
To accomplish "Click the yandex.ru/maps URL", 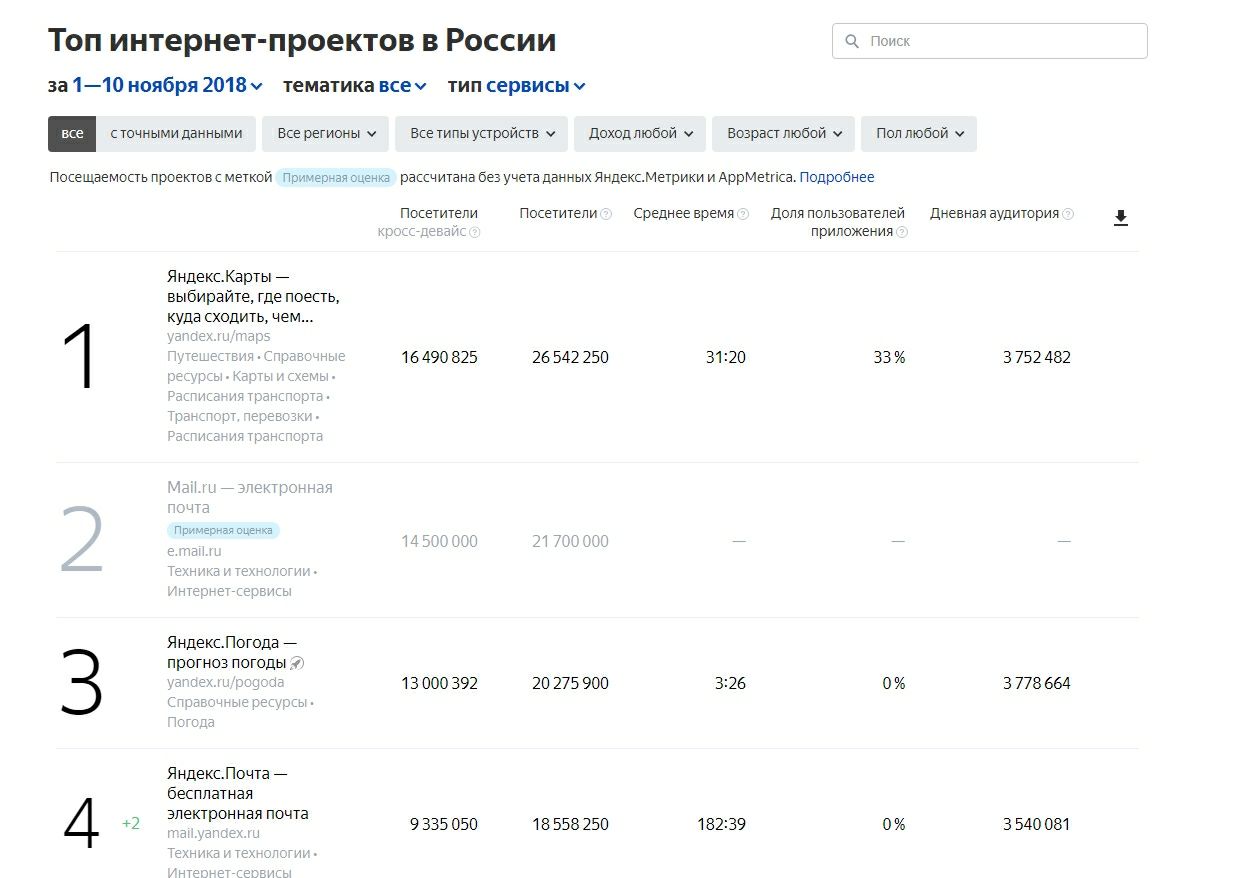I will click(218, 337).
